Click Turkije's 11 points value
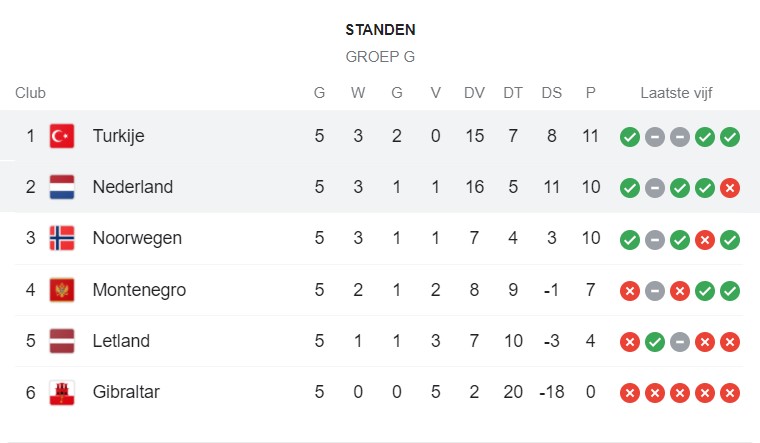Viewport: 760px width, 443px height. point(590,136)
